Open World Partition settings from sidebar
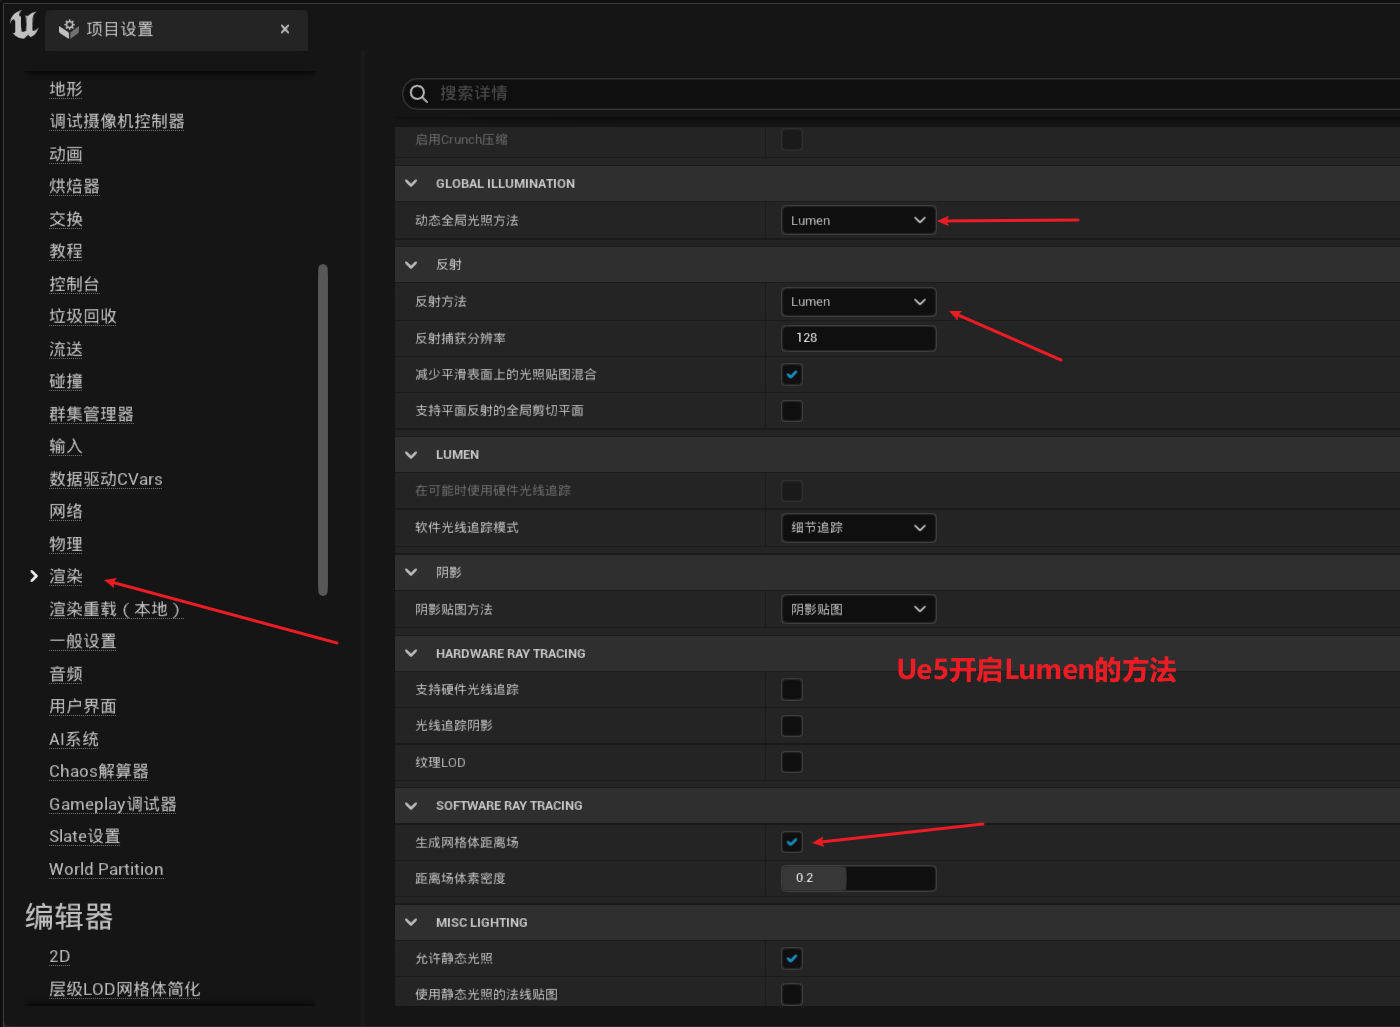 [106, 869]
